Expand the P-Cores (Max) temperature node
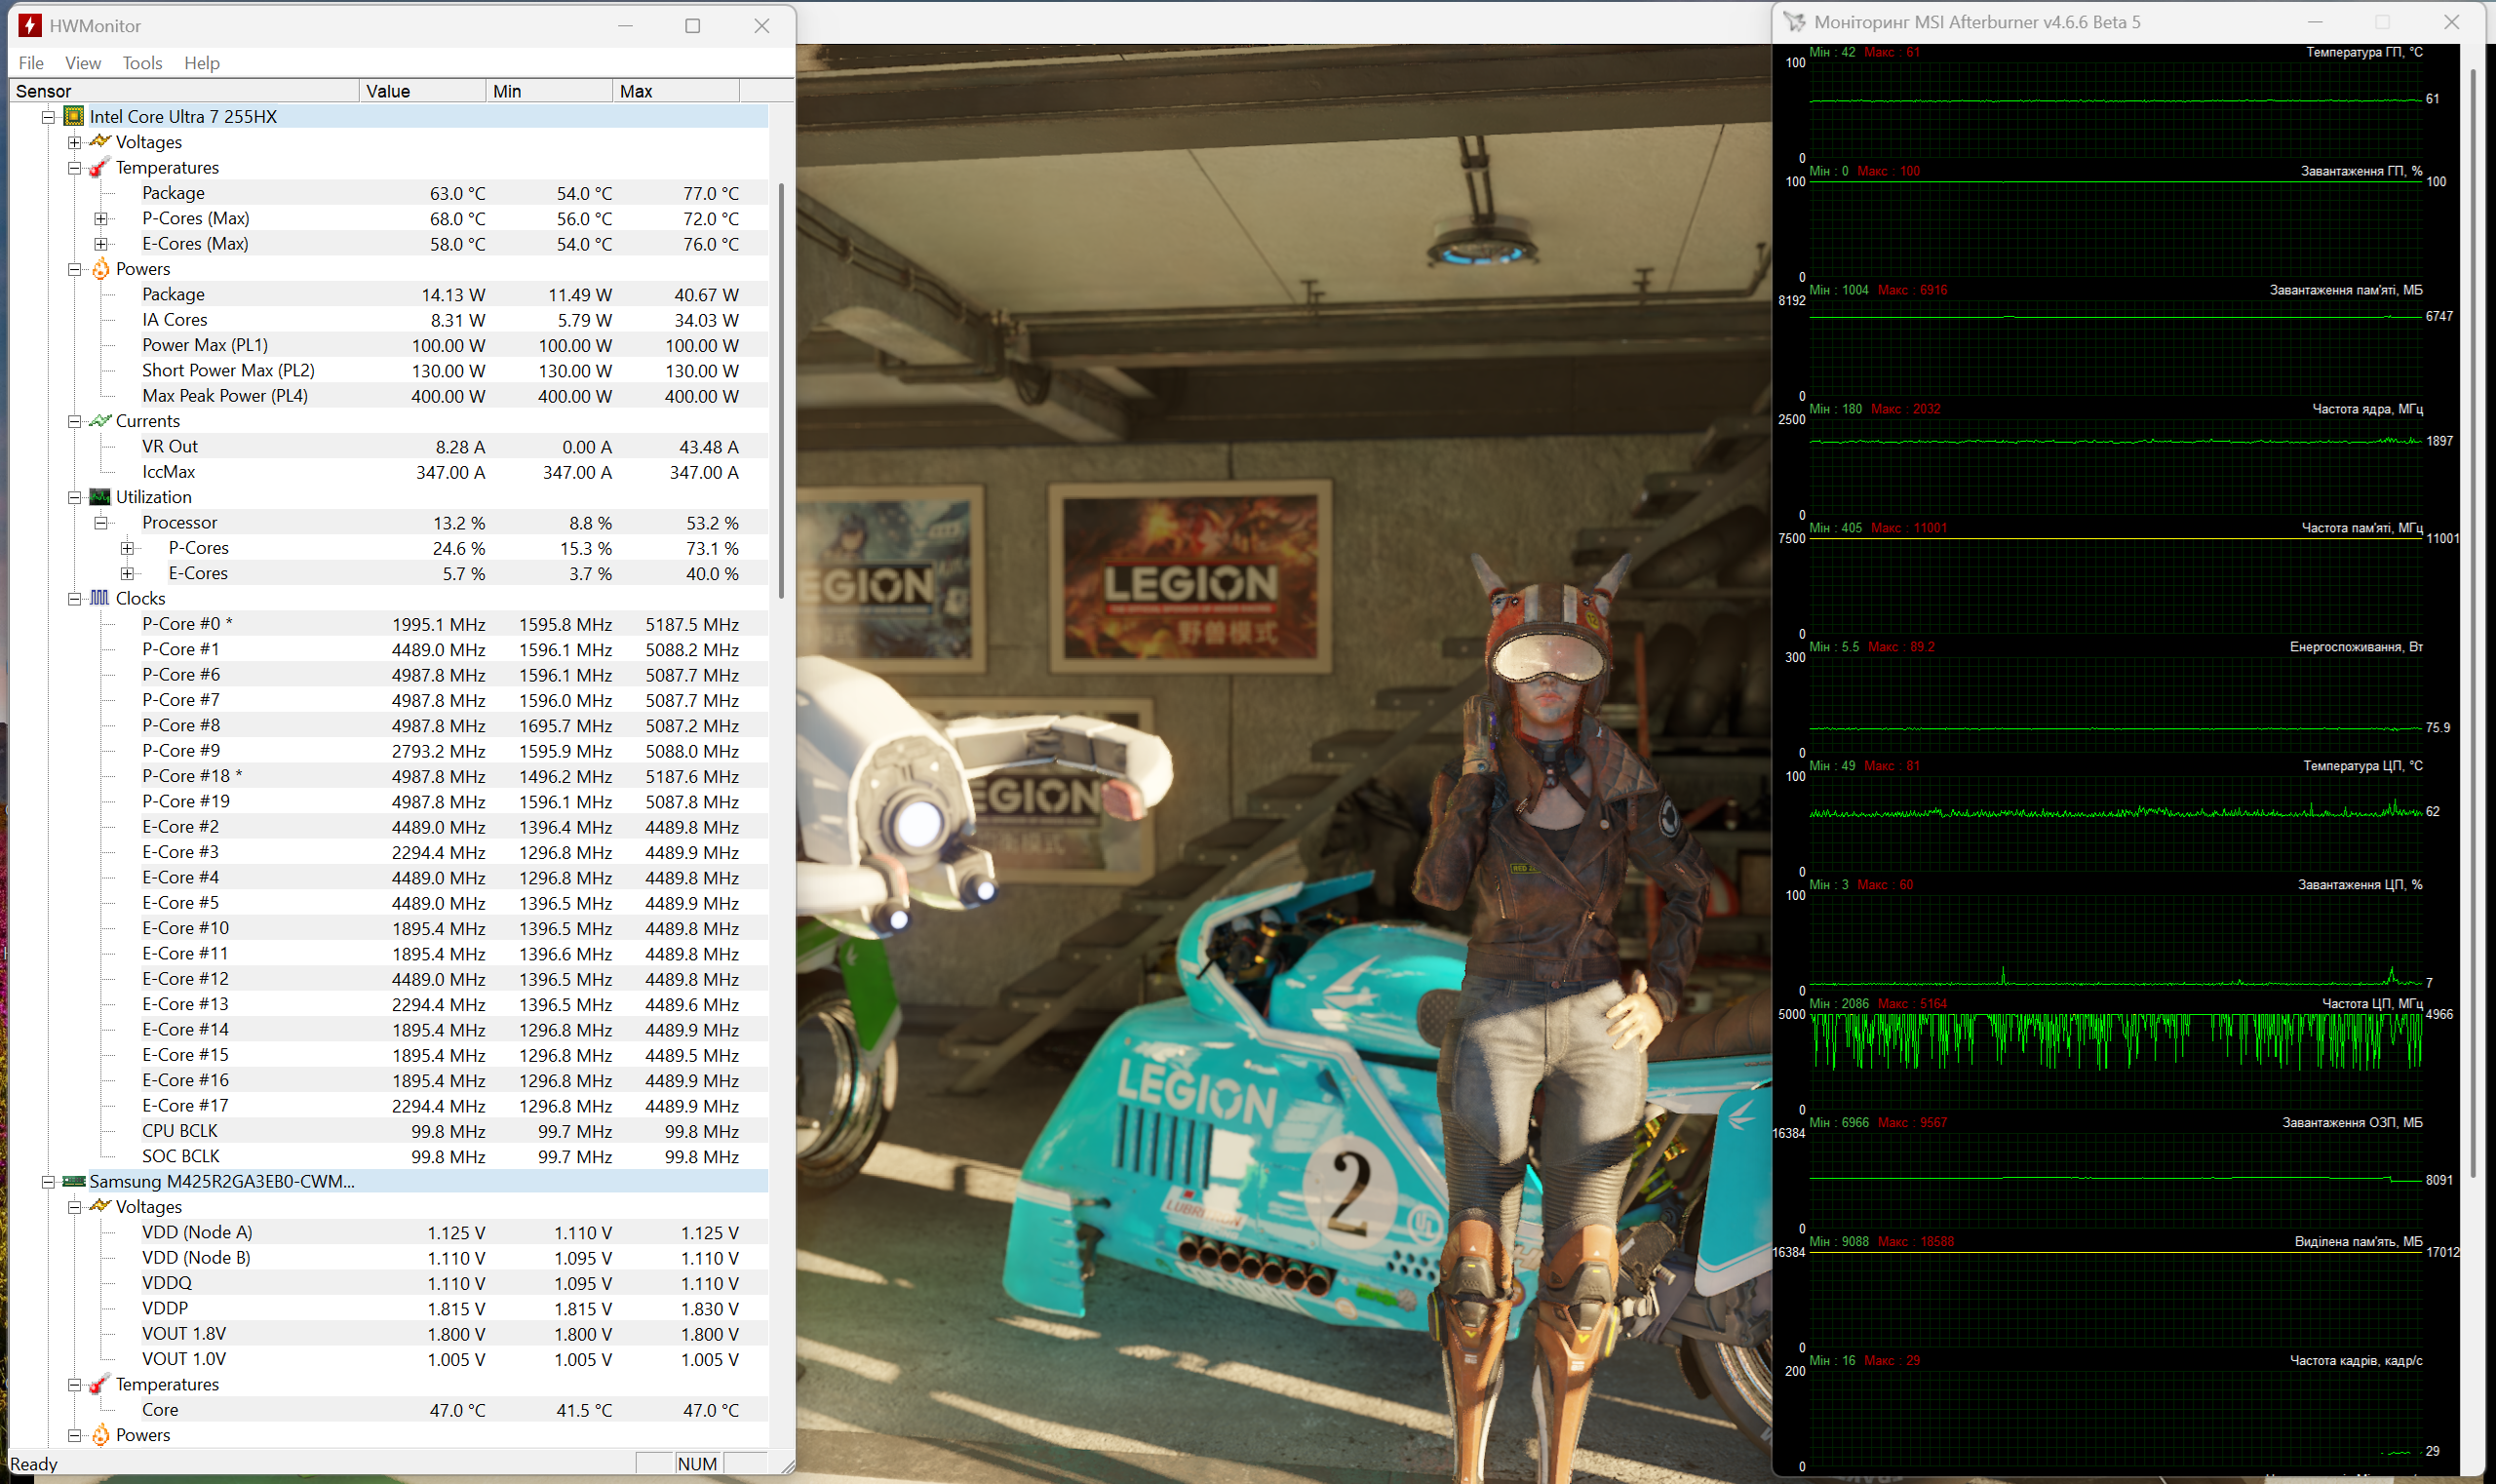This screenshot has height=1484, width=2496. [101, 219]
